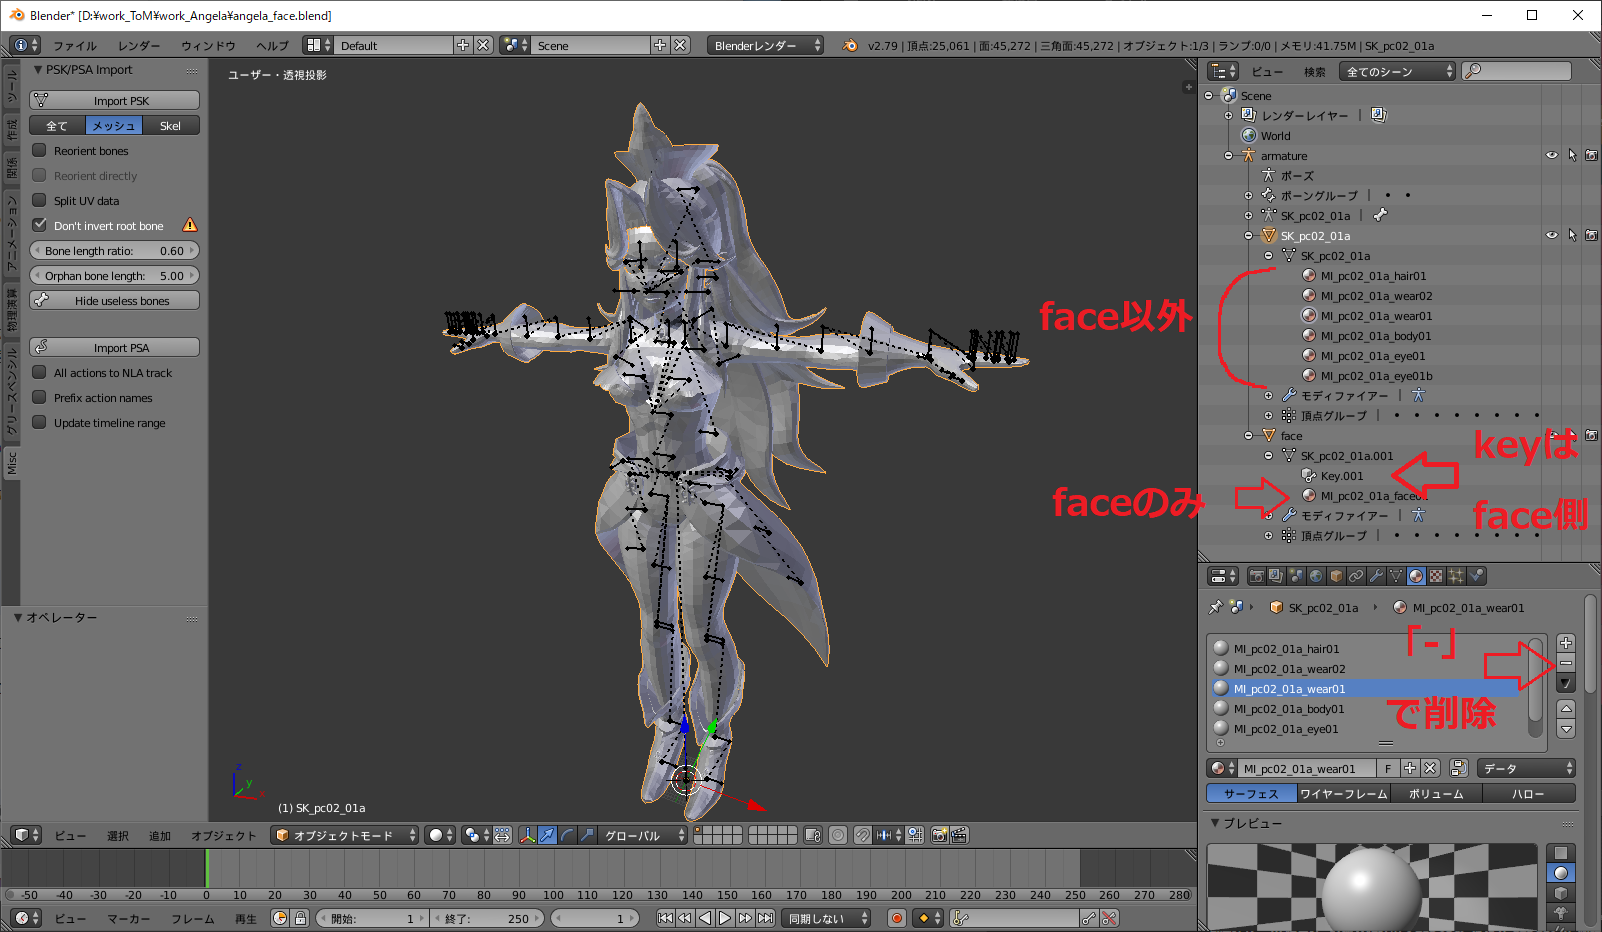Toggle visibility eye of armature object
The image size is (1602, 932).
[1551, 156]
